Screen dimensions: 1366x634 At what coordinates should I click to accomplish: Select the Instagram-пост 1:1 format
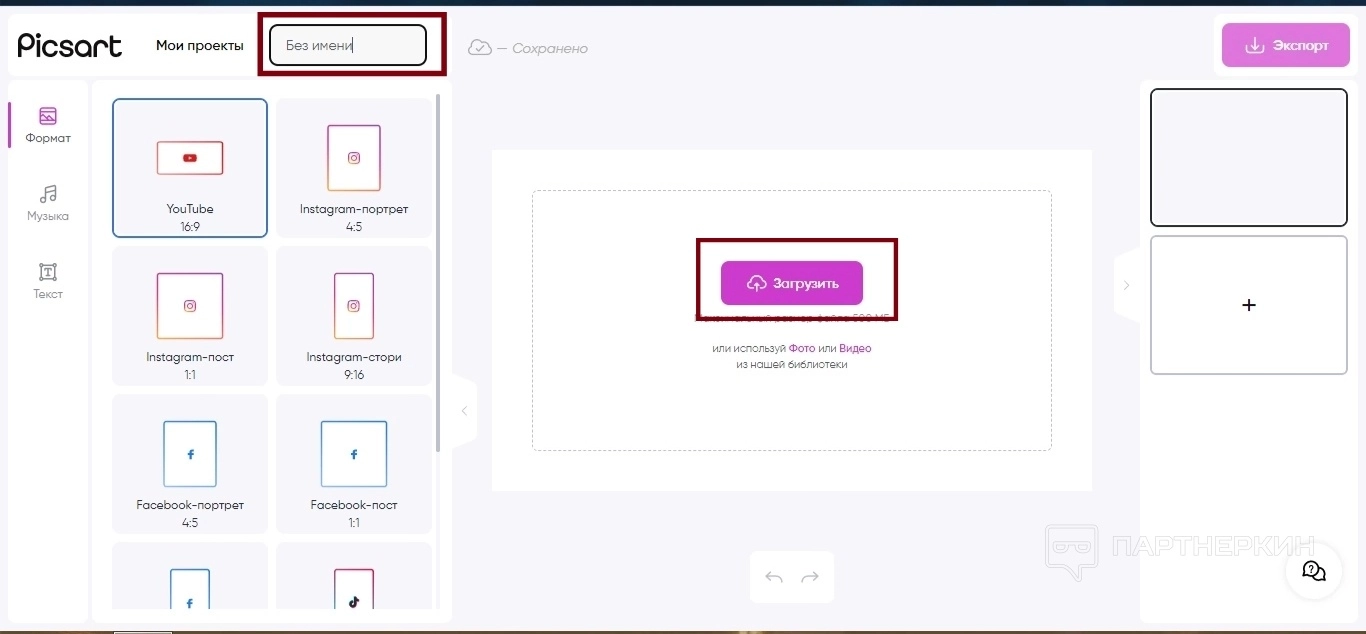point(190,316)
